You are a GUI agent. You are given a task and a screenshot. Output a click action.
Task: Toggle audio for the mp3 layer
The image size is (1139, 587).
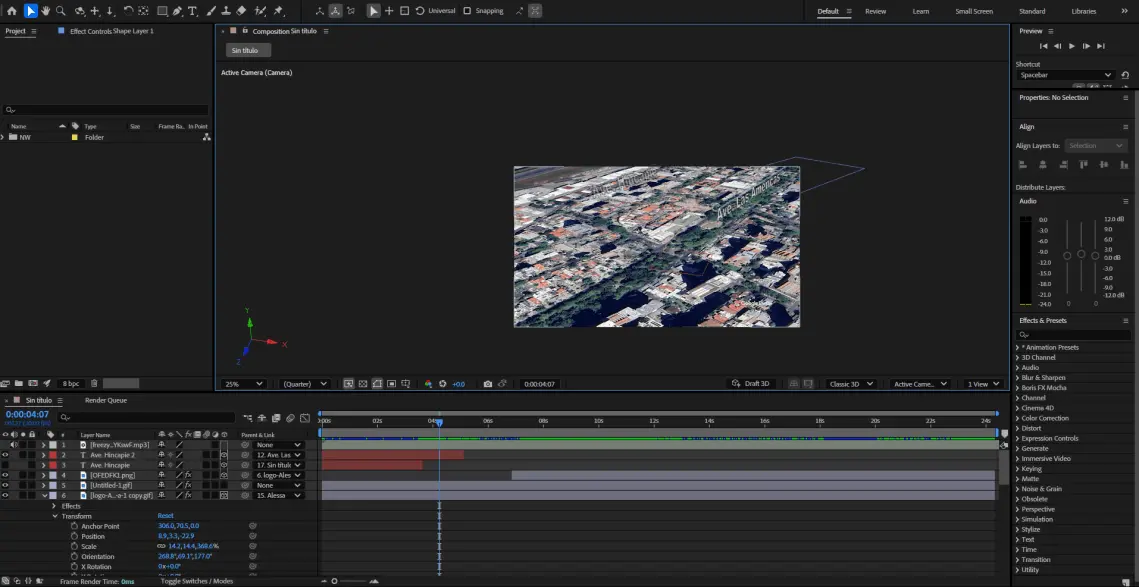pyautogui.click(x=12, y=445)
